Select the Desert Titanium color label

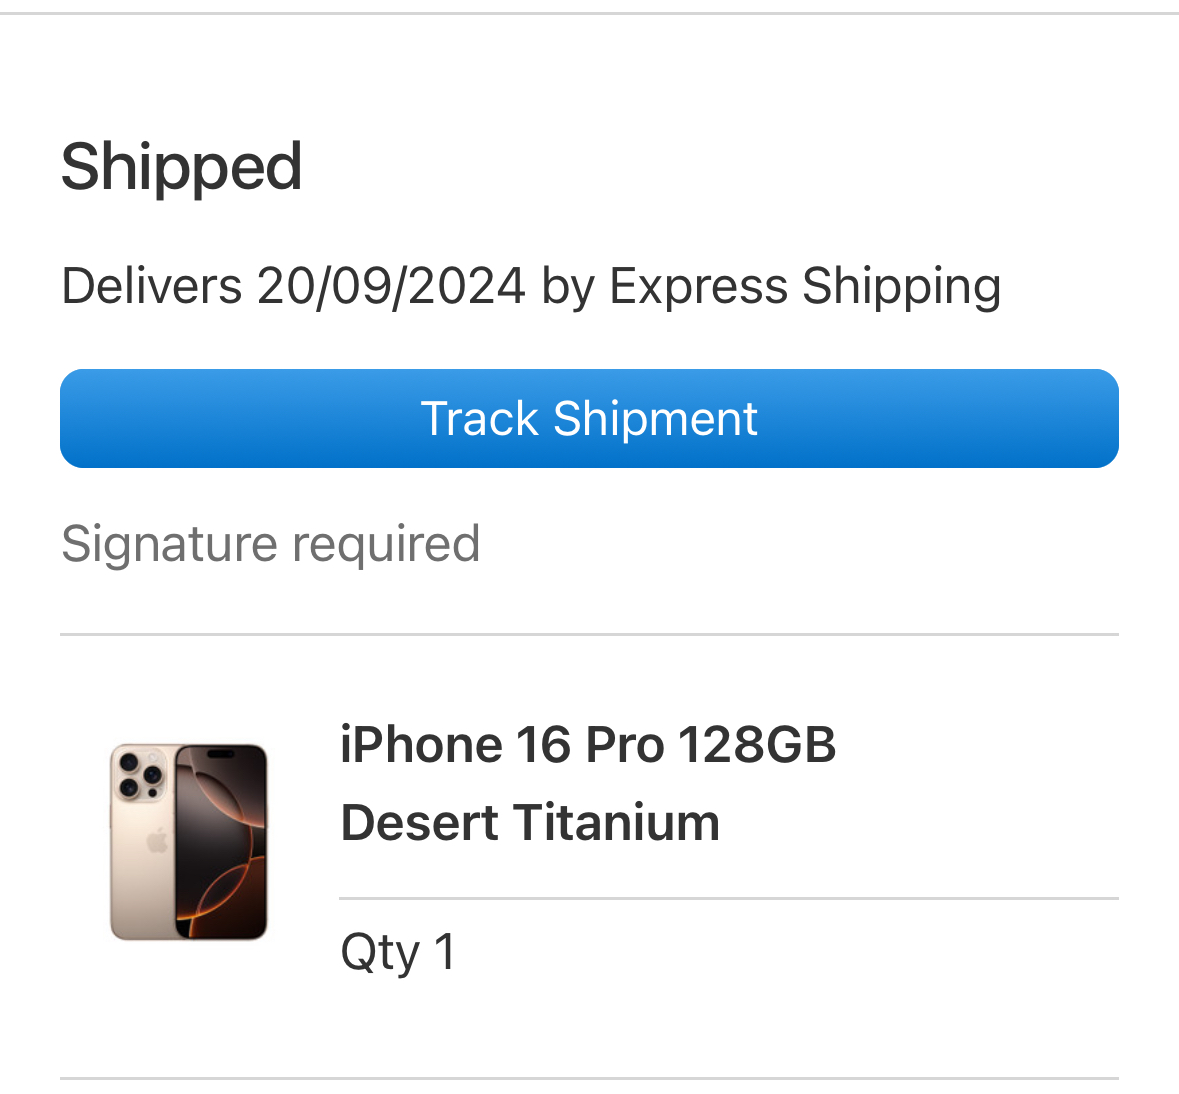[530, 823]
